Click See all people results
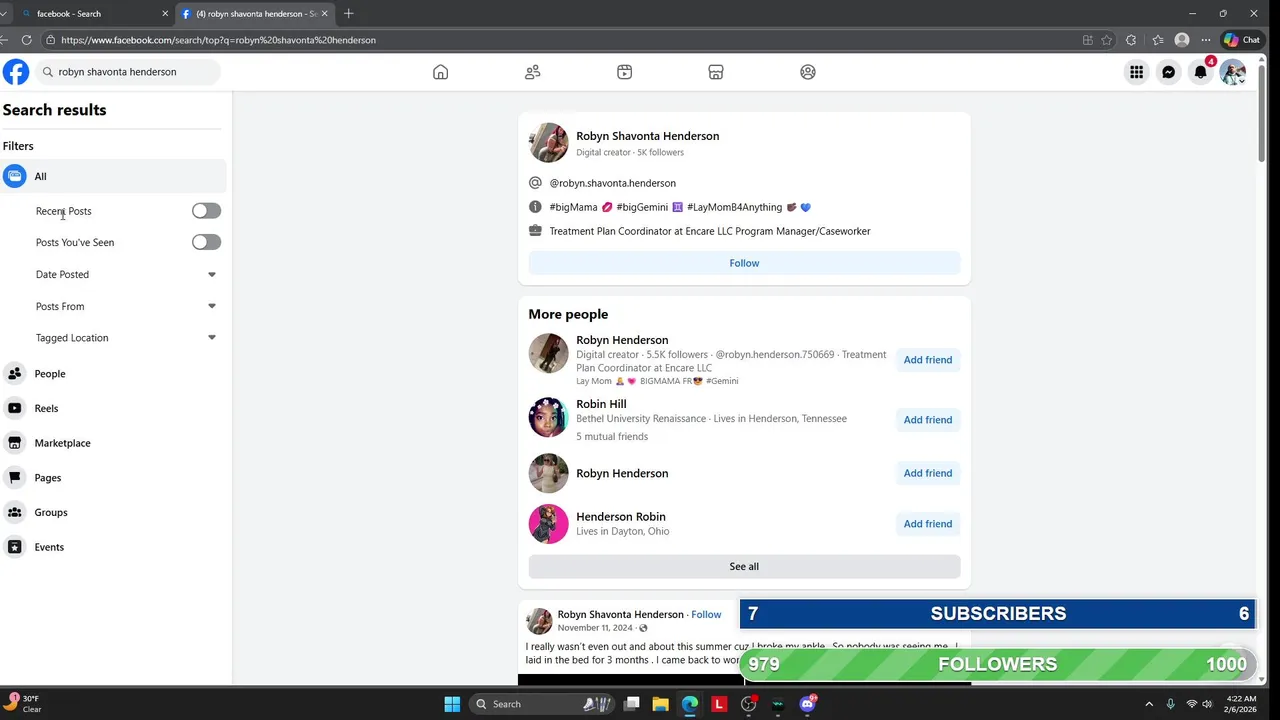 (744, 566)
